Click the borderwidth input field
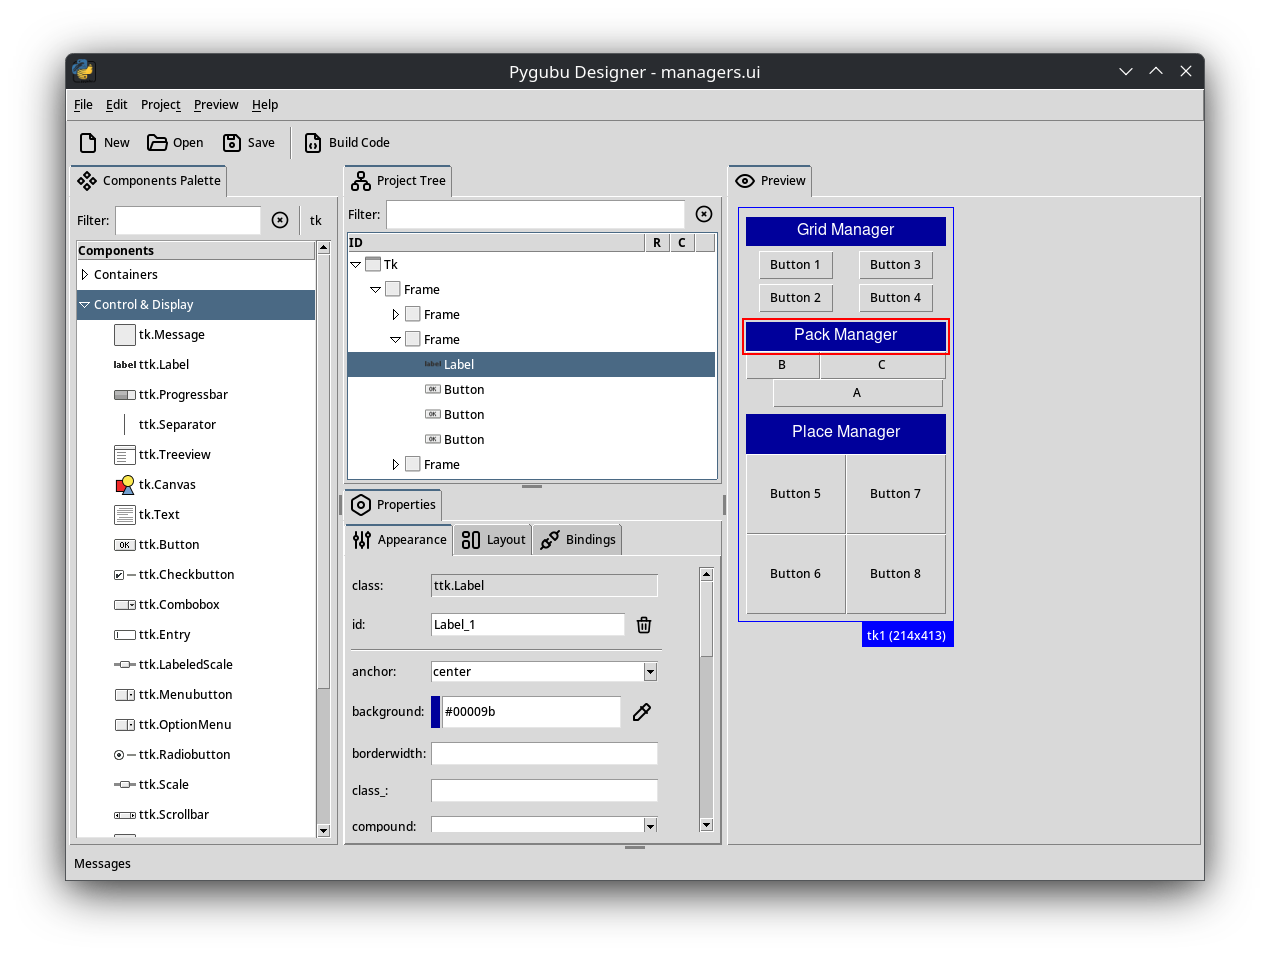This screenshot has width=1270, height=958. pos(544,754)
